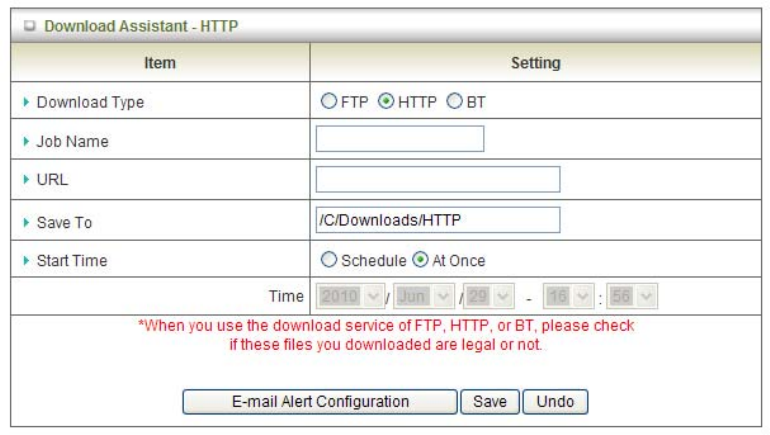This screenshot has height=435, width=770.
Task: Open the hour dropdown showing 16
Action: point(570,297)
